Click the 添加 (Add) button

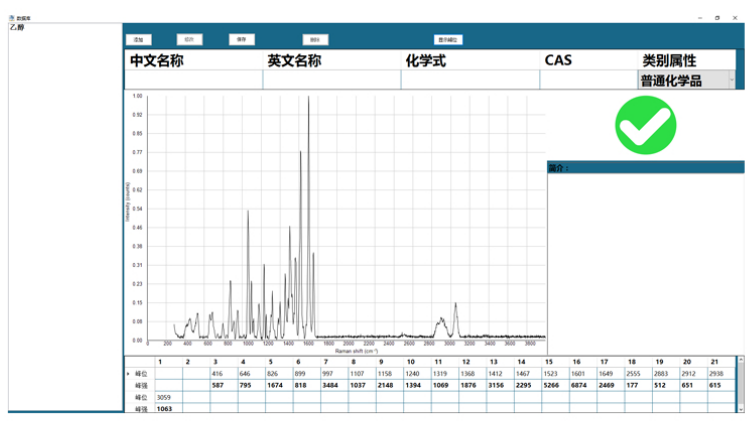[x=139, y=40]
